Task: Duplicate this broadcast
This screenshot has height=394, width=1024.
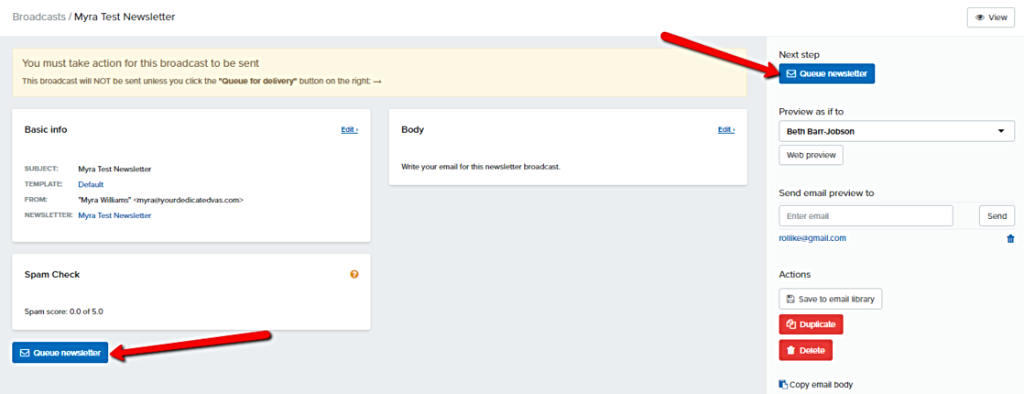Action: (x=810, y=324)
